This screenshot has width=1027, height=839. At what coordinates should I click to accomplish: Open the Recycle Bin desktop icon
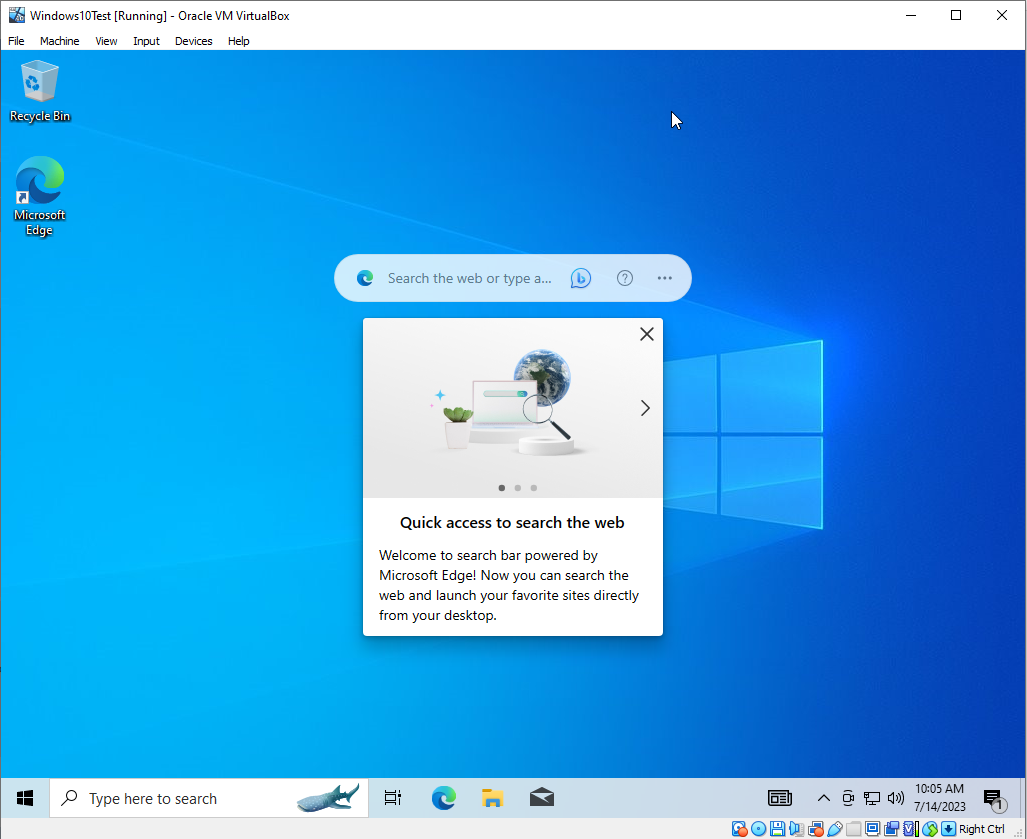[x=39, y=90]
